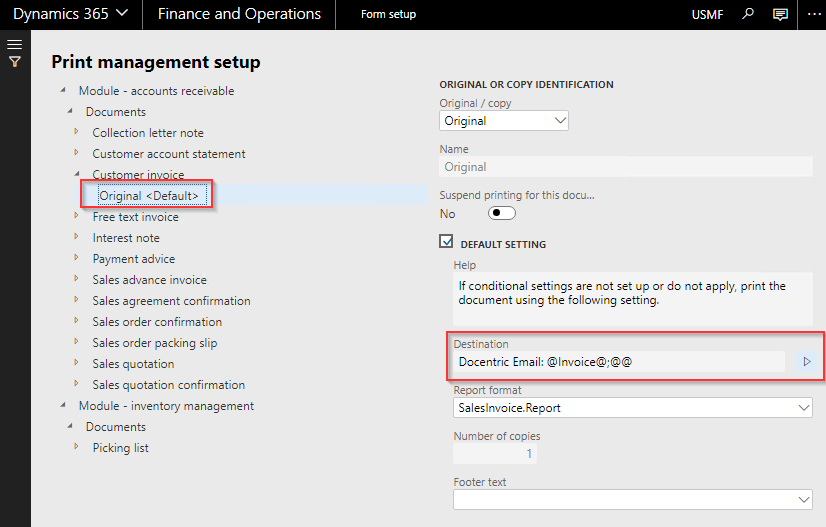Click the Number of copies field

tap(495, 454)
